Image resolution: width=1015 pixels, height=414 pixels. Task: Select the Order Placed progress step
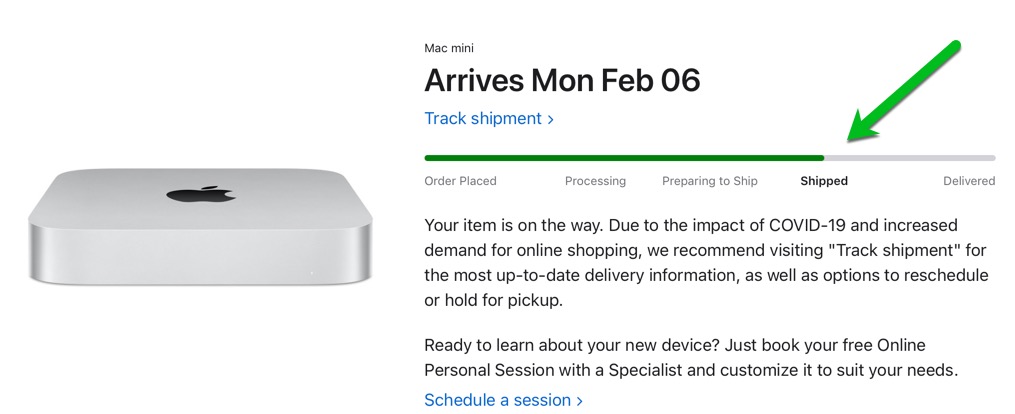(460, 181)
